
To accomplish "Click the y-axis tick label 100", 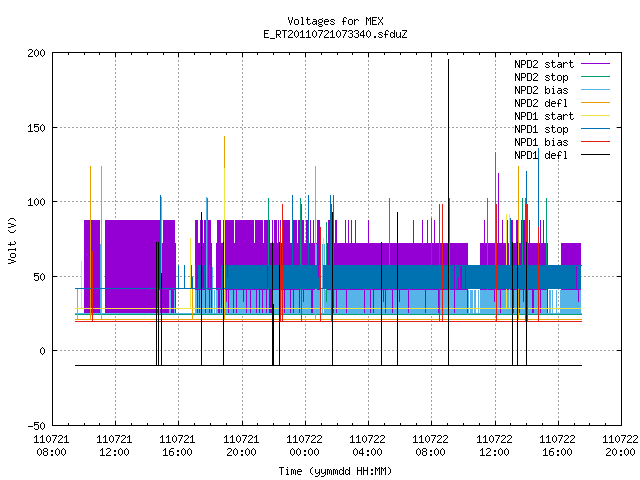I will click(36, 202).
